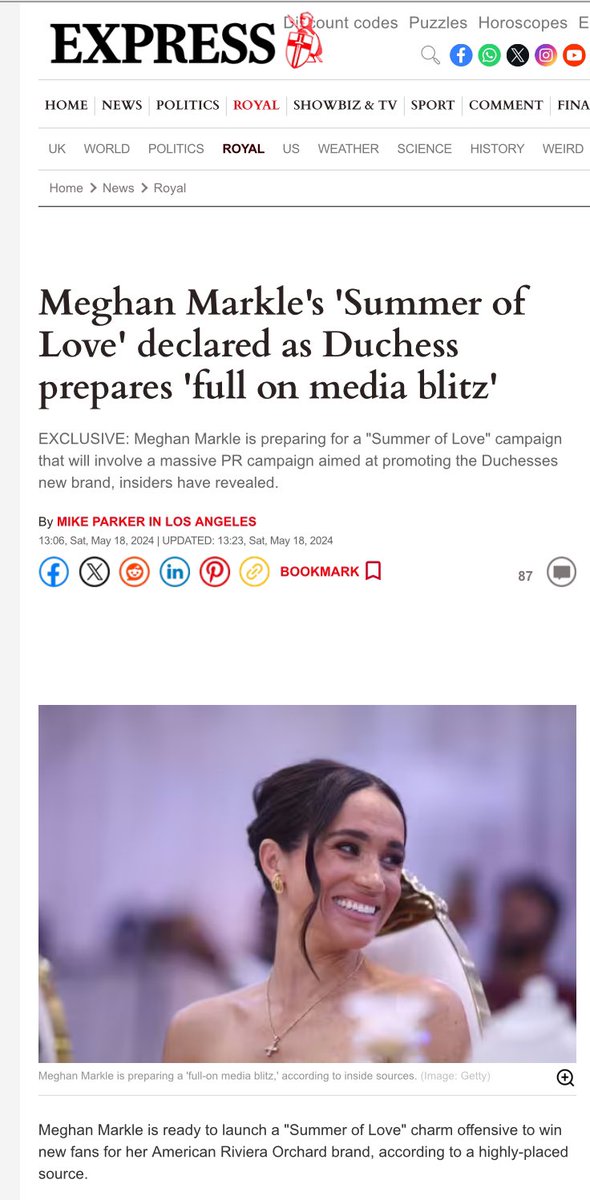This screenshot has height=1200, width=590.
Task: Open Express Facebook page icon in header
Action: pos(460,55)
